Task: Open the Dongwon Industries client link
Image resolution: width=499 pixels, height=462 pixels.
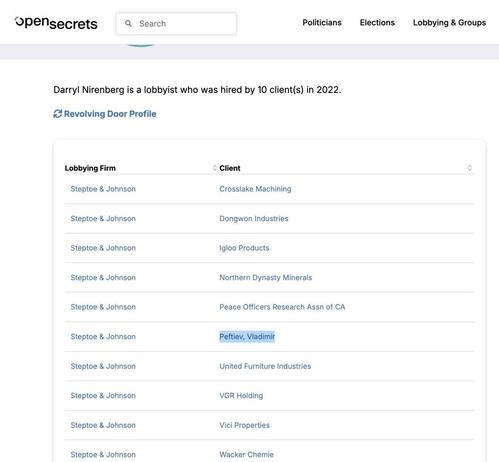Action: 254,219
